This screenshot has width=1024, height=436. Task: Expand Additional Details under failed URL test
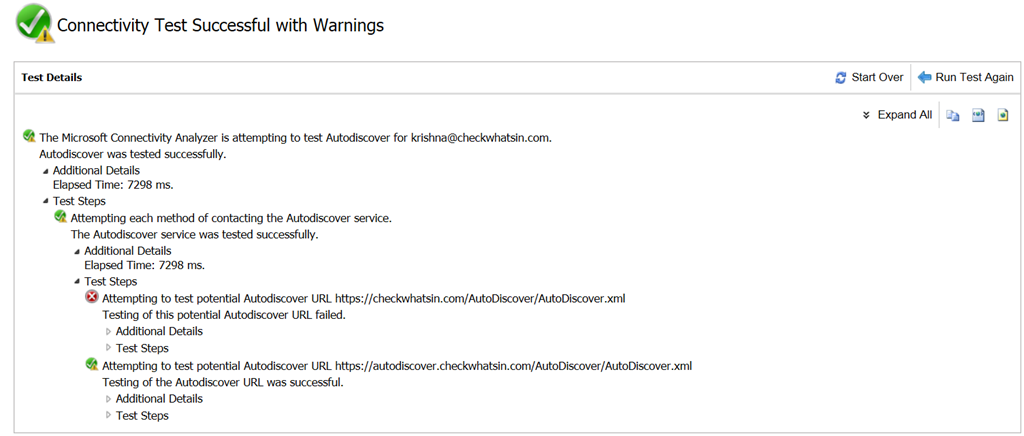(x=108, y=332)
